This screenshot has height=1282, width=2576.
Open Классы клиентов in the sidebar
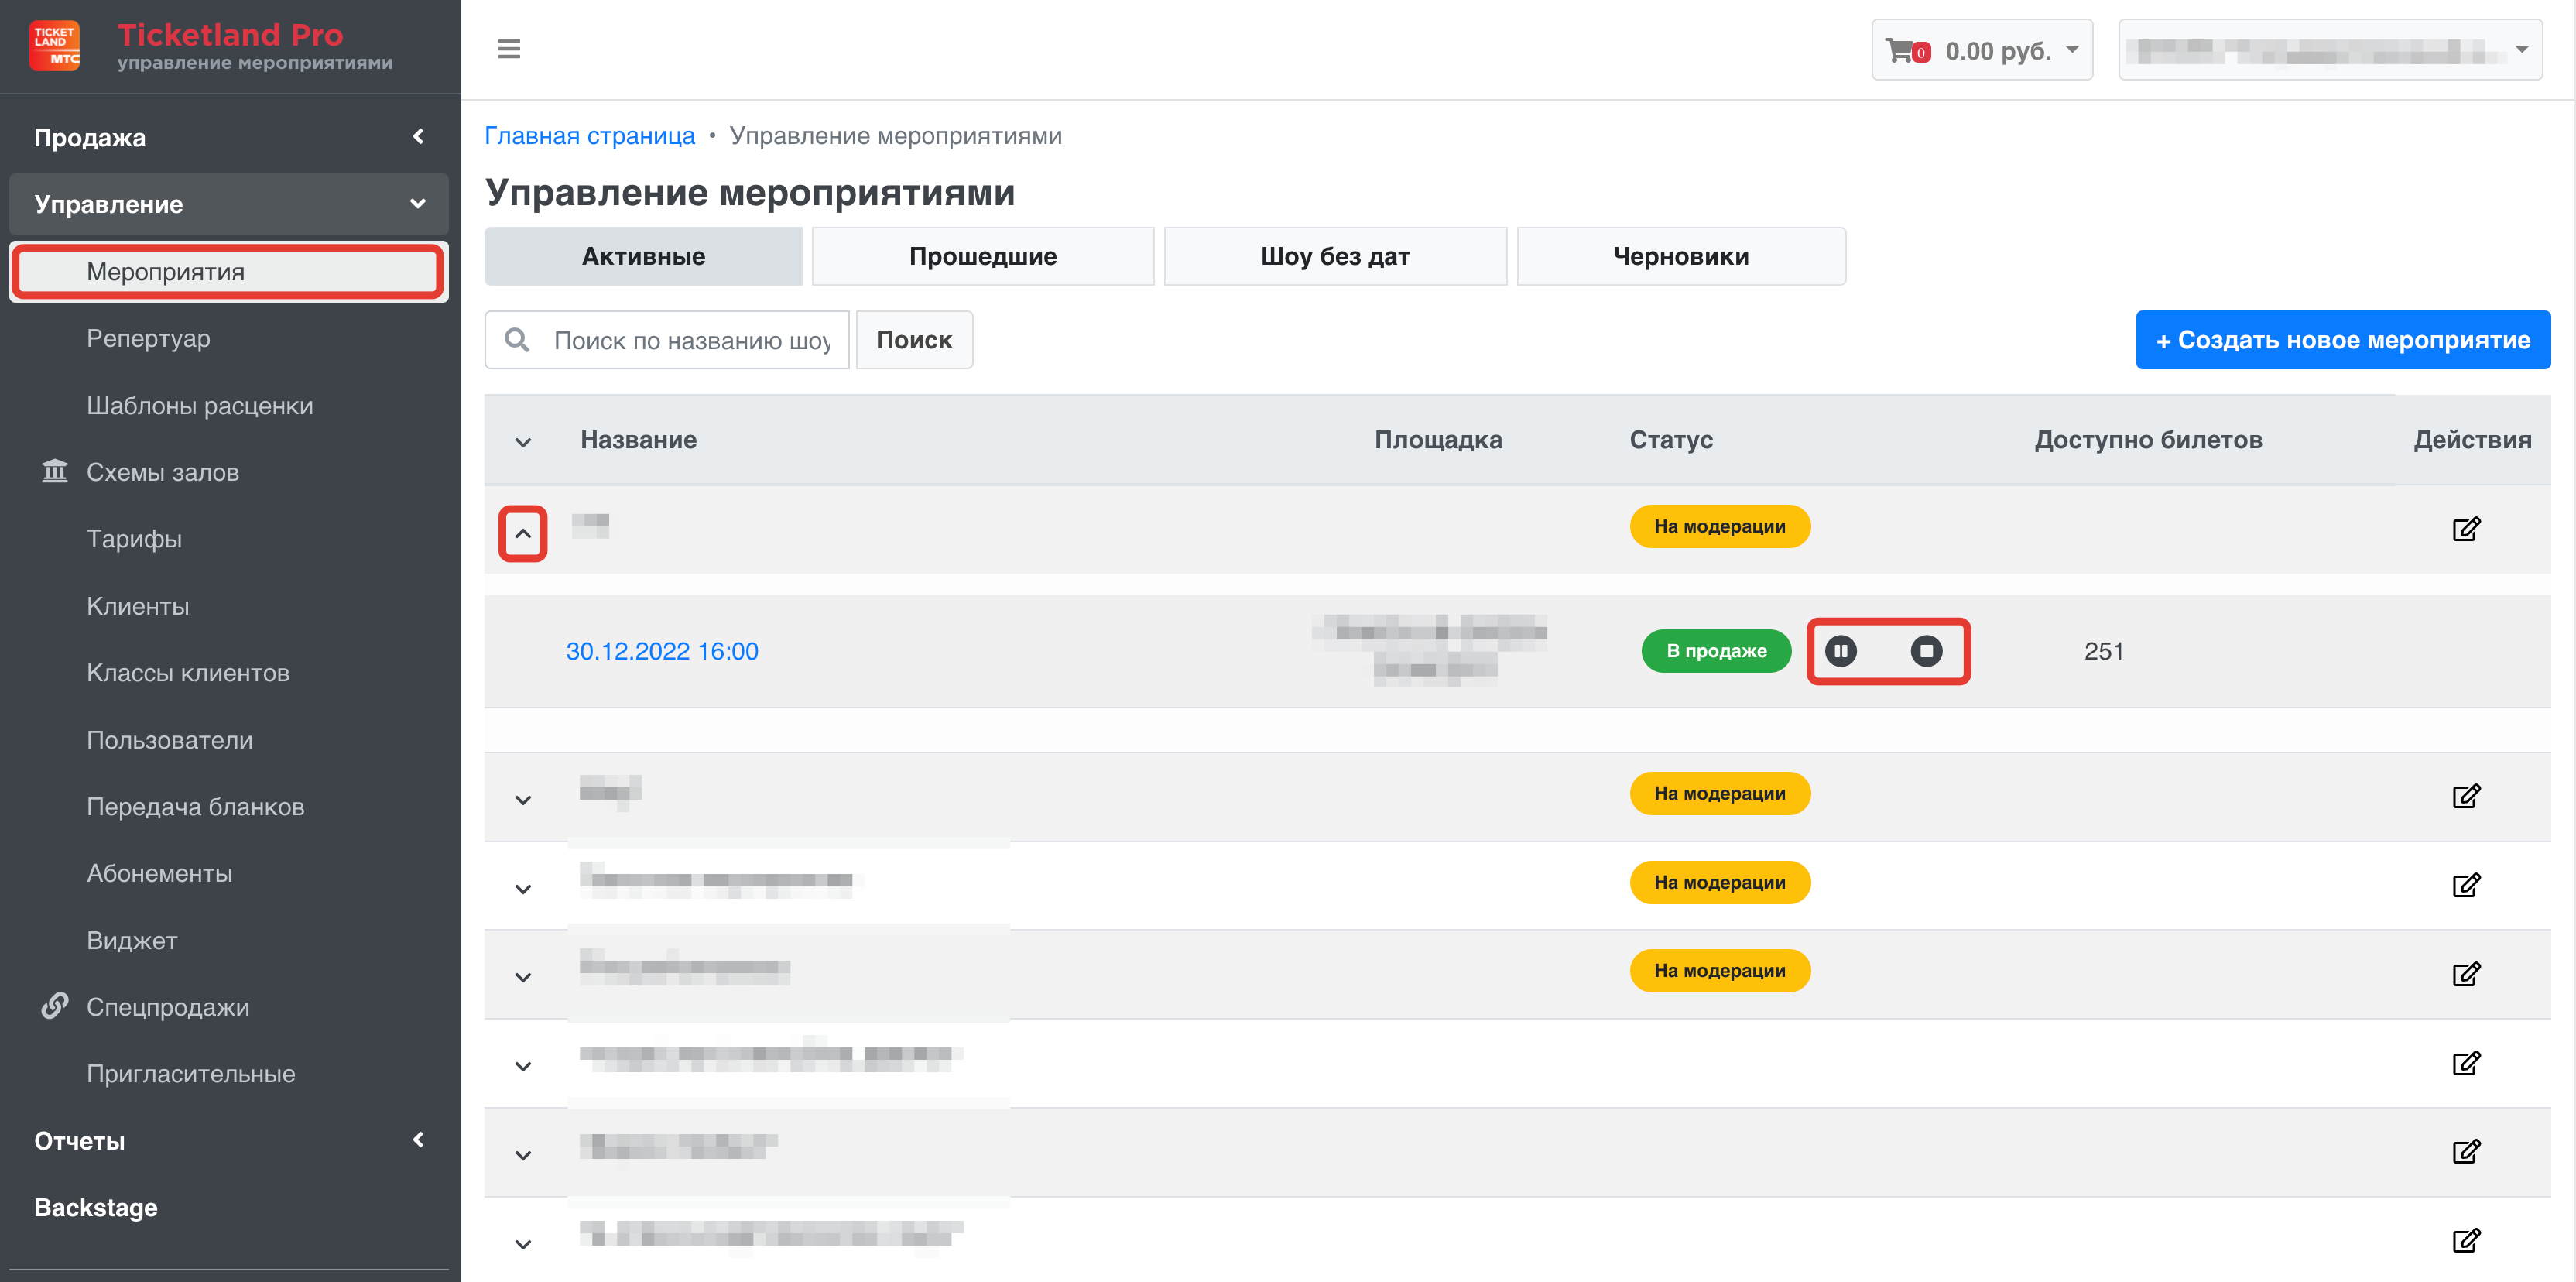pyautogui.click(x=188, y=673)
